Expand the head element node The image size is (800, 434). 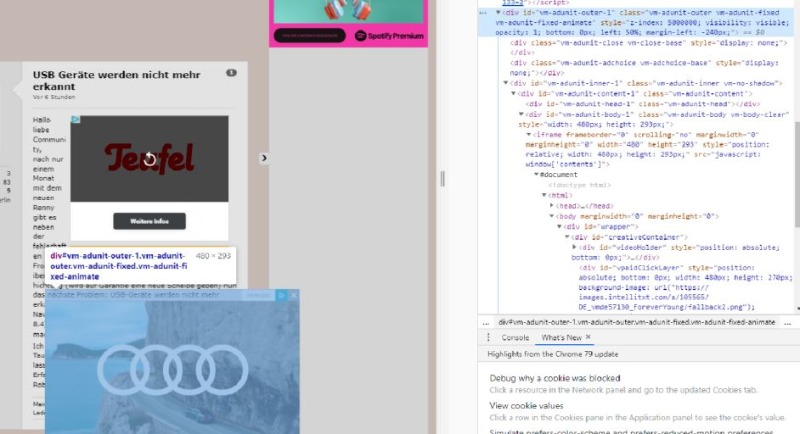(x=552, y=205)
